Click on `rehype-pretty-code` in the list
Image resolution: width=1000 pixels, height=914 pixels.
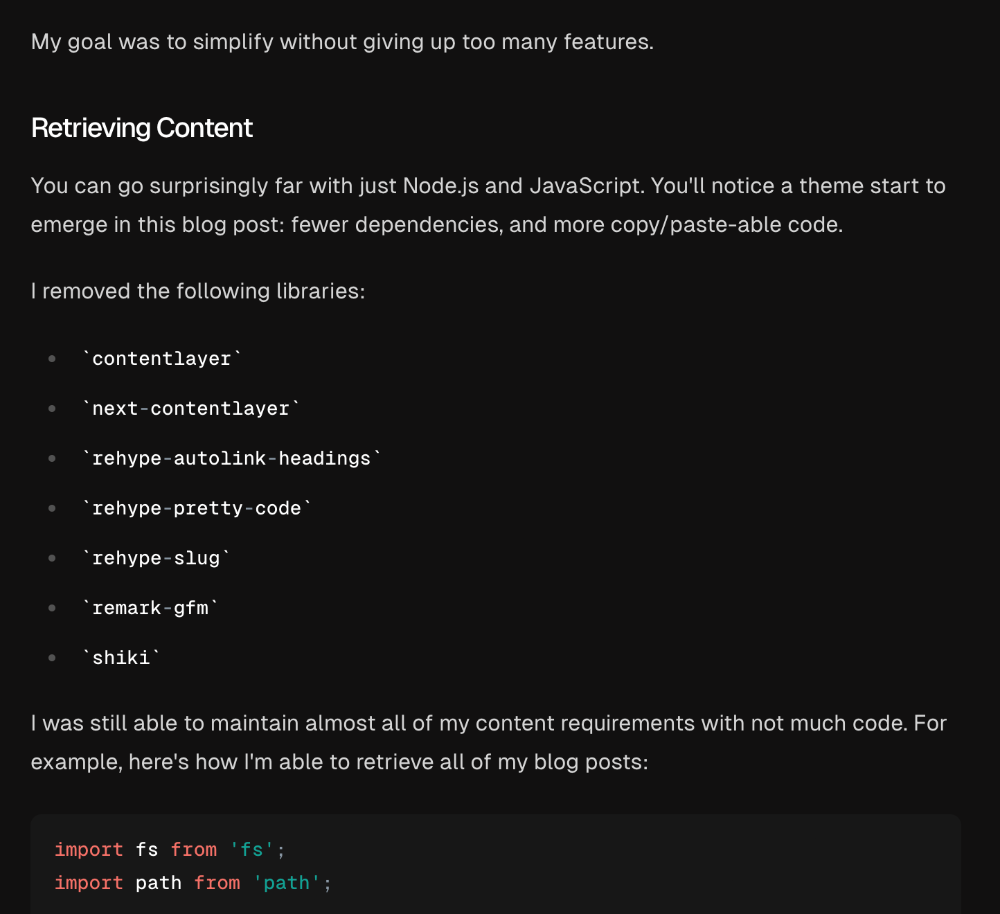point(196,509)
